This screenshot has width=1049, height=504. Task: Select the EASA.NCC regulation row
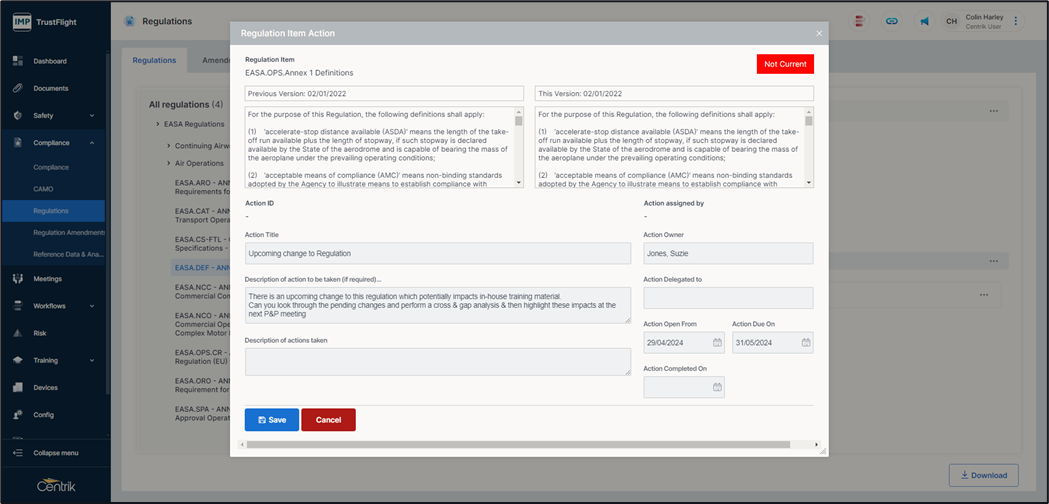click(202, 291)
